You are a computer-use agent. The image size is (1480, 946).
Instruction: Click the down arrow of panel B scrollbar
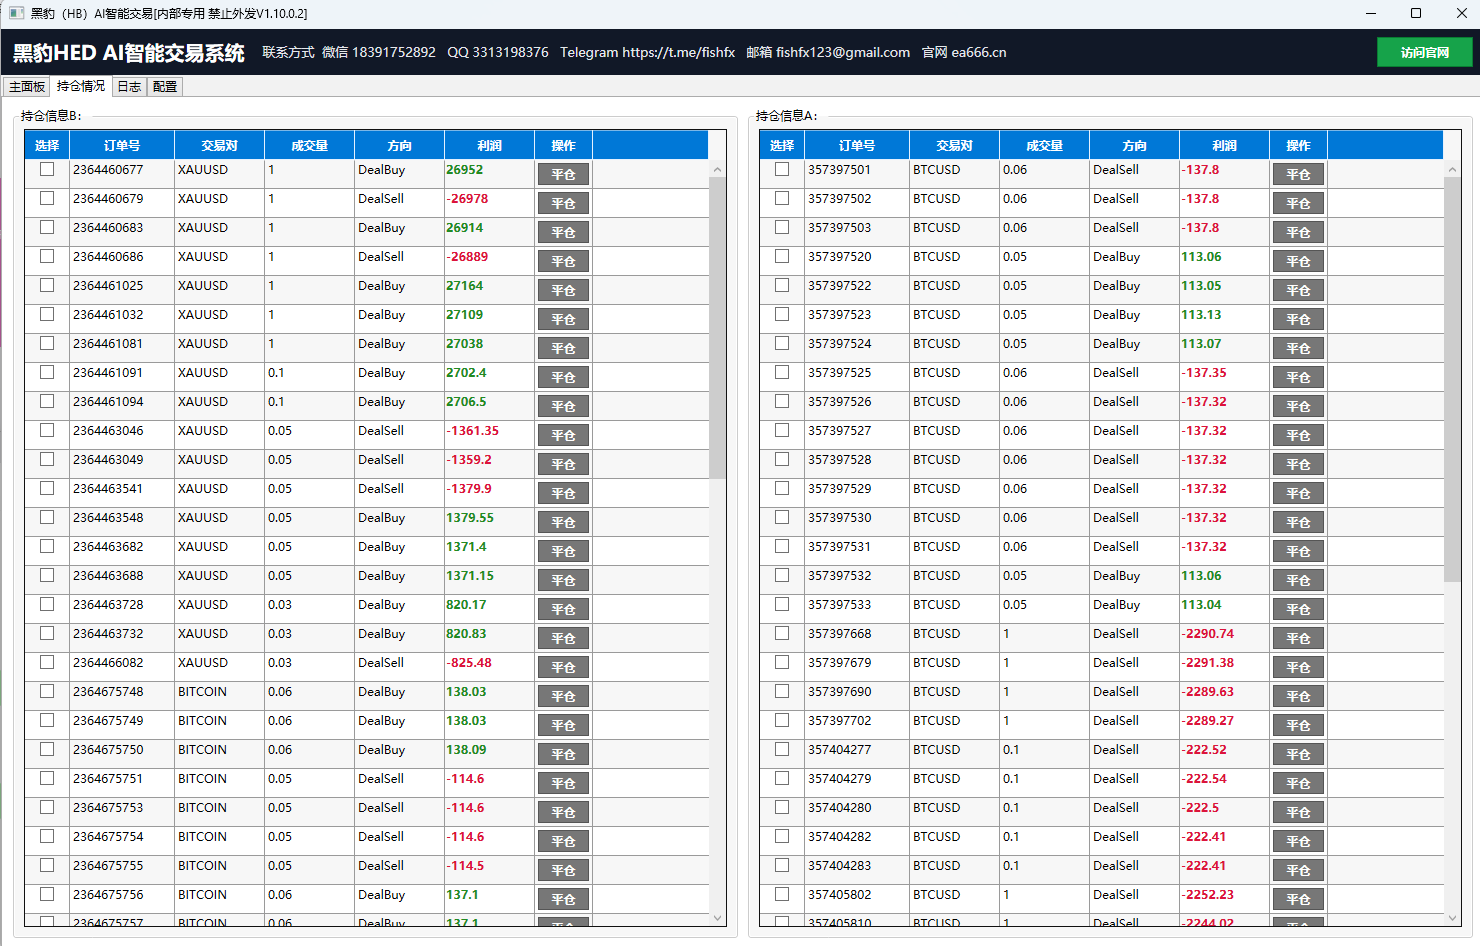click(x=717, y=917)
